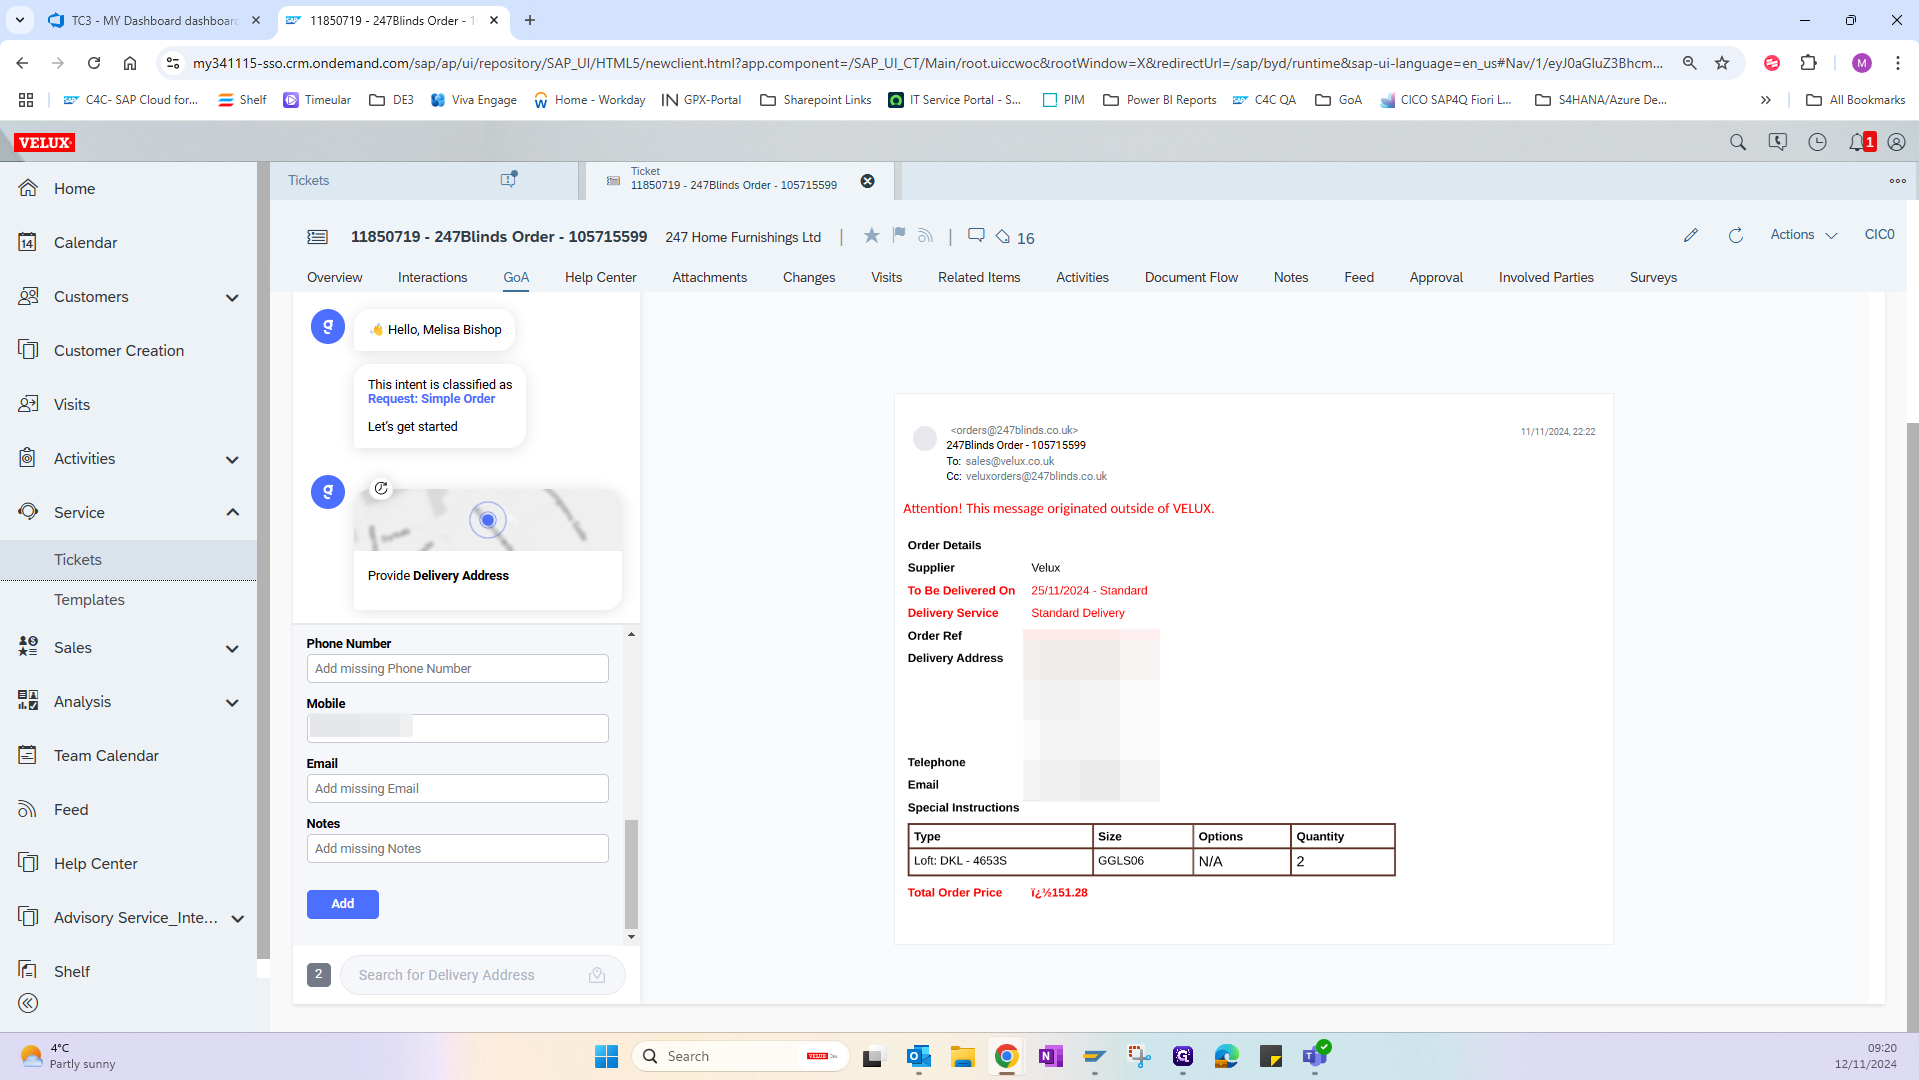Switch to the Attachments tab
Viewport: 1919px width, 1080px height.
(709, 278)
